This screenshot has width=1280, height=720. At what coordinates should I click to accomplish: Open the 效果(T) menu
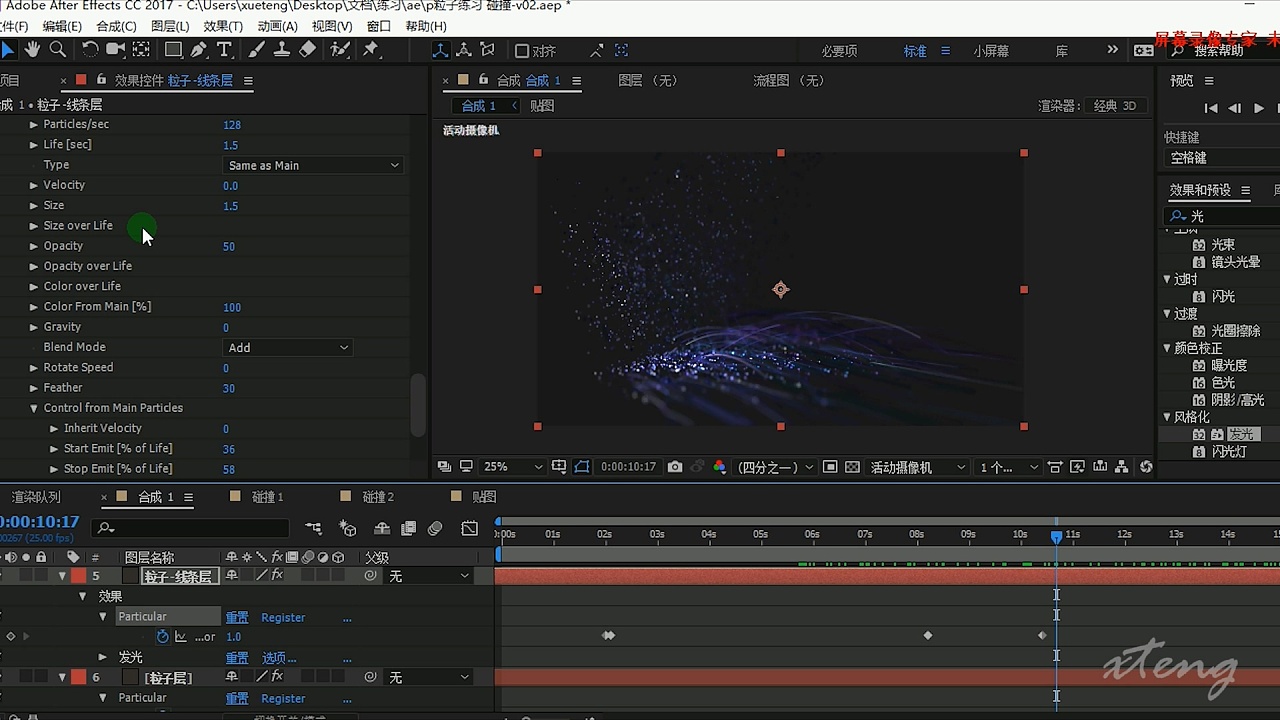pyautogui.click(x=222, y=26)
